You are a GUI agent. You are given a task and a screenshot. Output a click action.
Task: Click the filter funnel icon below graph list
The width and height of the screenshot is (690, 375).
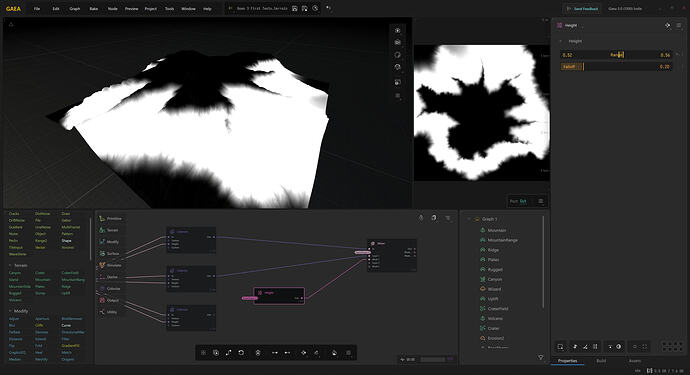point(541,358)
